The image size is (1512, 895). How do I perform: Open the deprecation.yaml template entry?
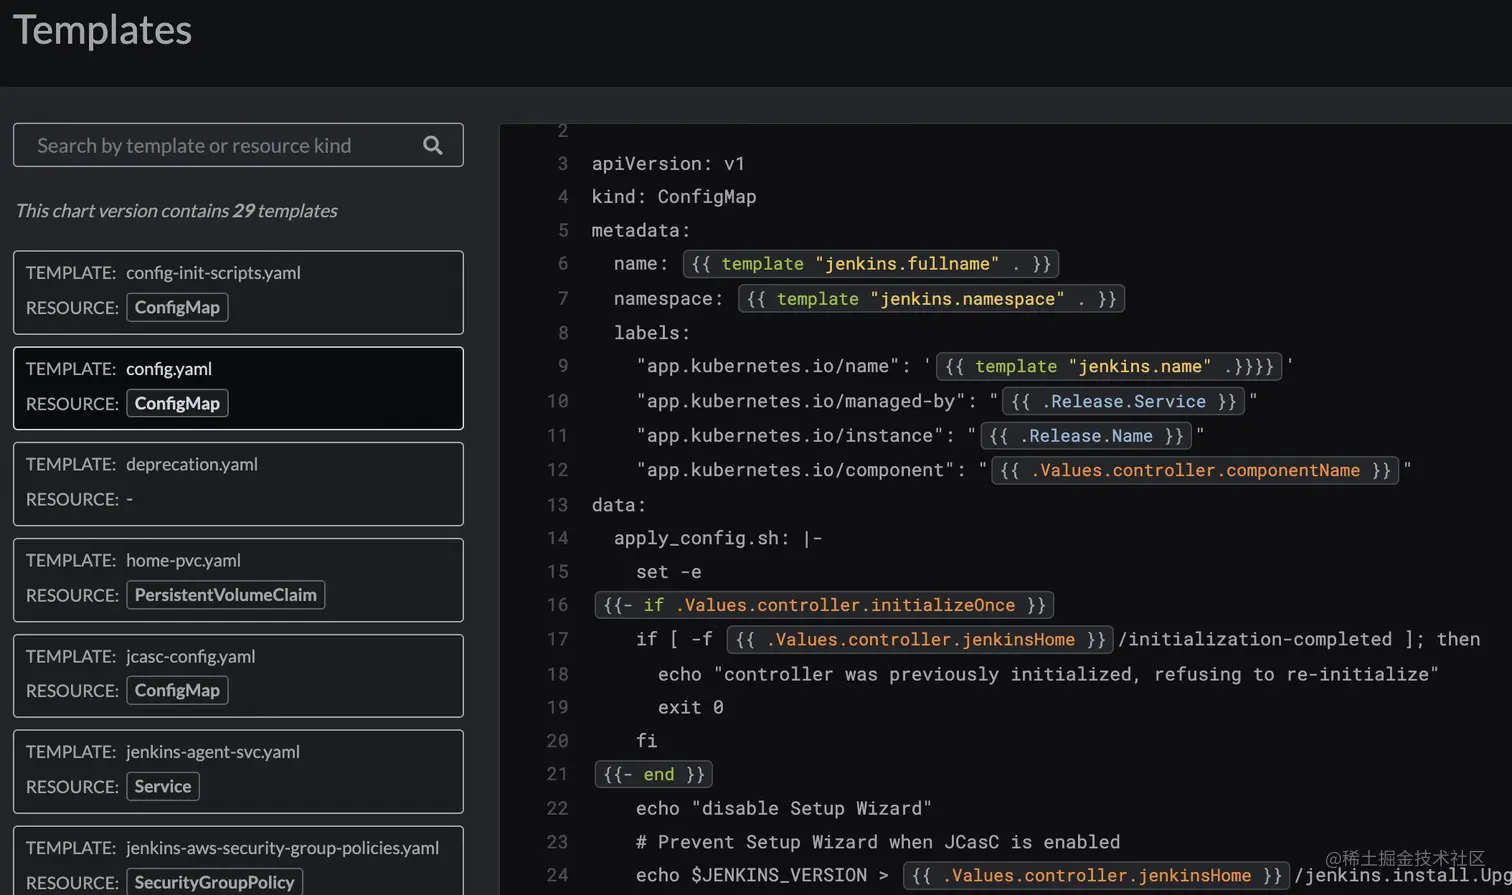coord(238,483)
